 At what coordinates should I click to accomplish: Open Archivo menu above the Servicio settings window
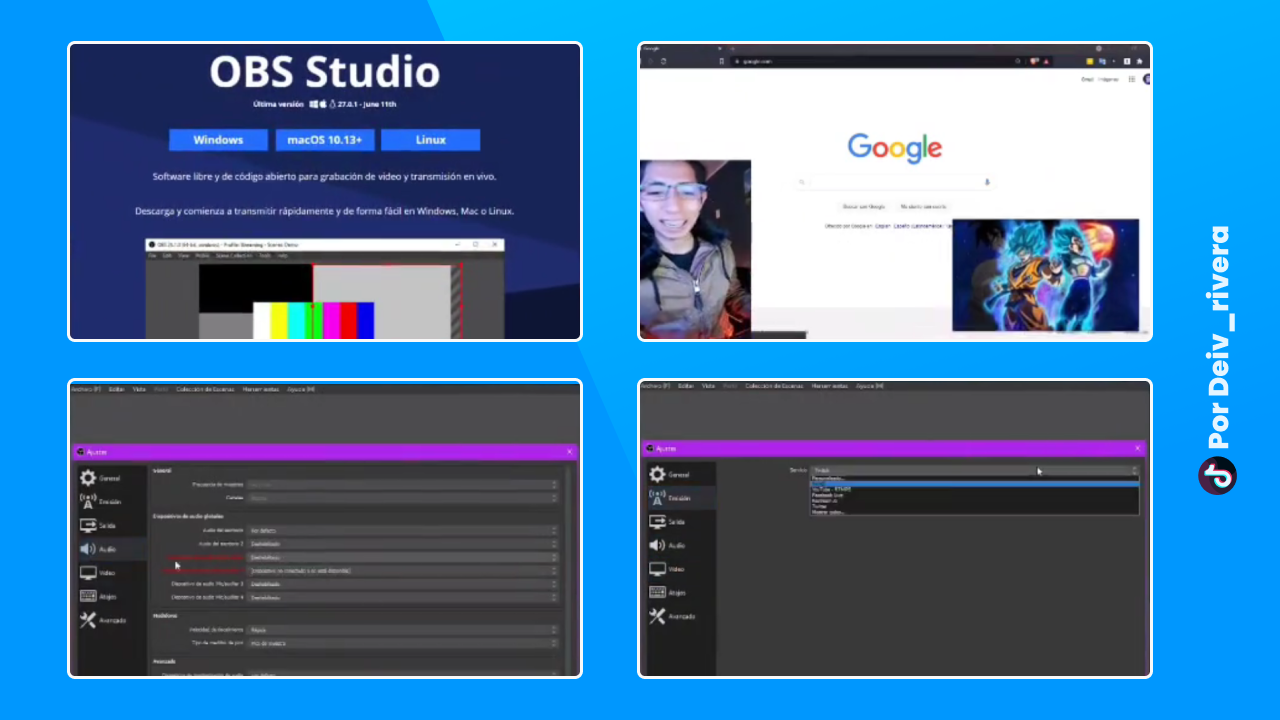coord(654,386)
